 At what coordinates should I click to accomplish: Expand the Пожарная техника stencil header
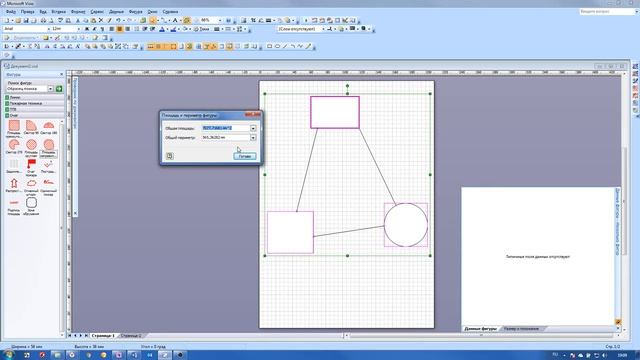pyautogui.click(x=34, y=103)
